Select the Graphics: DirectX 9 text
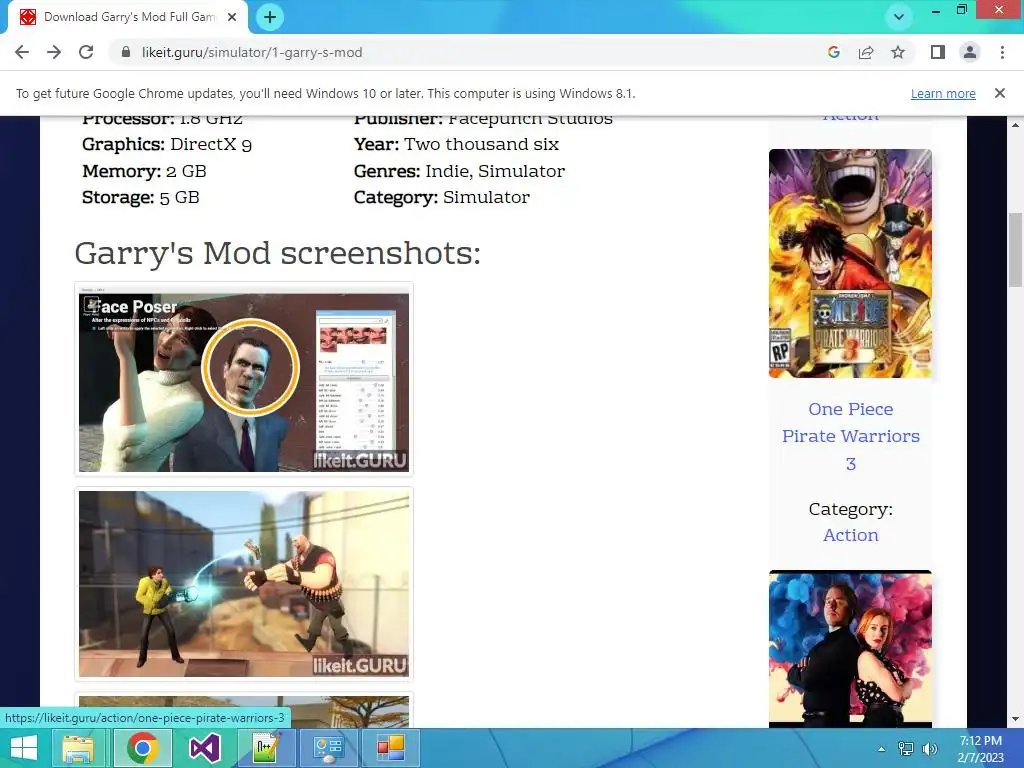Viewport: 1024px width, 768px height. [167, 144]
